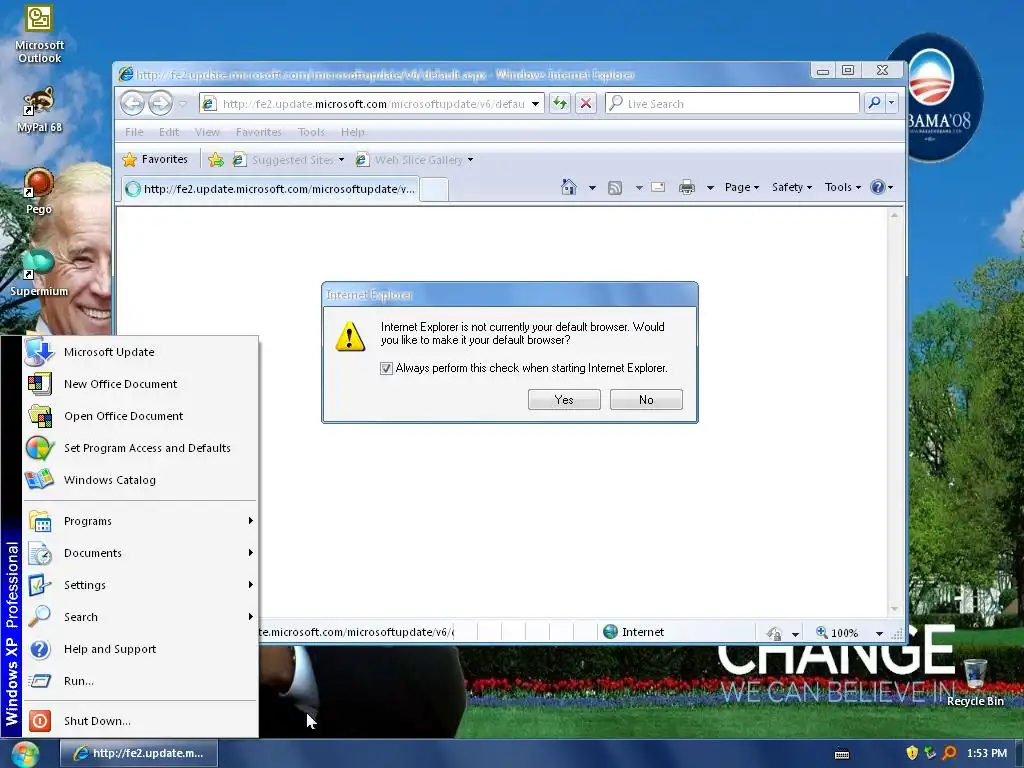
Task: Expand the Web Slice Gallery dropdown
Action: pyautogui.click(x=470, y=160)
